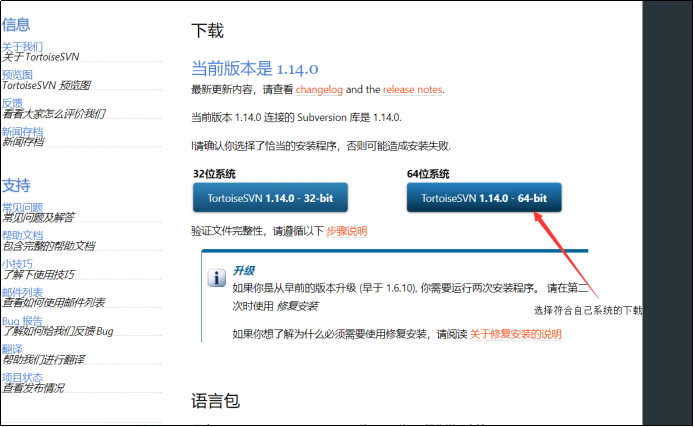Click text 看看大家怎么评价我们
This screenshot has width=694, height=427.
click(x=54, y=114)
